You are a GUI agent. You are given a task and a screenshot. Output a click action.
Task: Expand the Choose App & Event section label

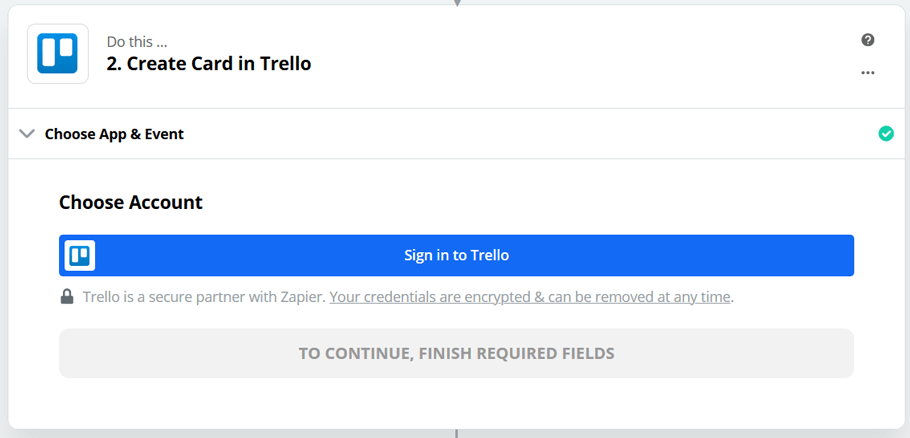point(114,134)
